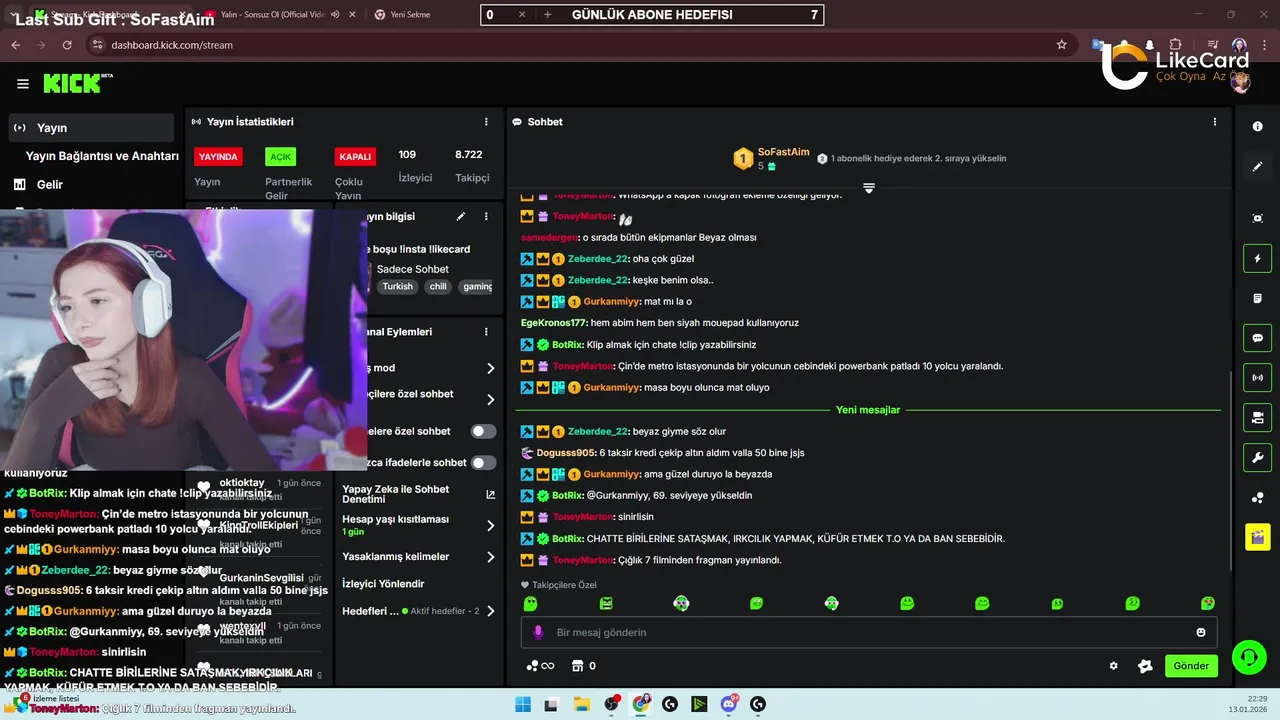Click Zeberdee_22 on the 'beyaz giyme söz olur' message
This screenshot has width=1280, height=720.
pos(598,432)
